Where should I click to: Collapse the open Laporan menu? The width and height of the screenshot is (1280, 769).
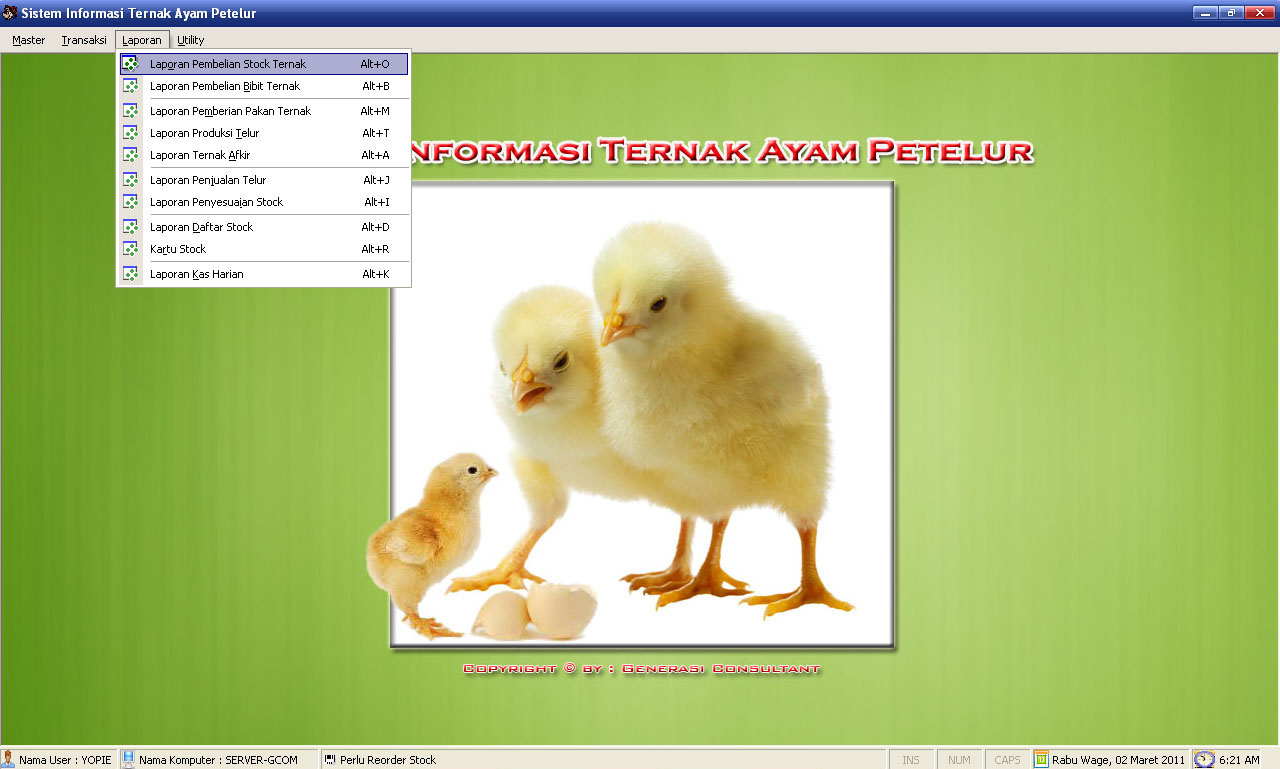(x=142, y=40)
